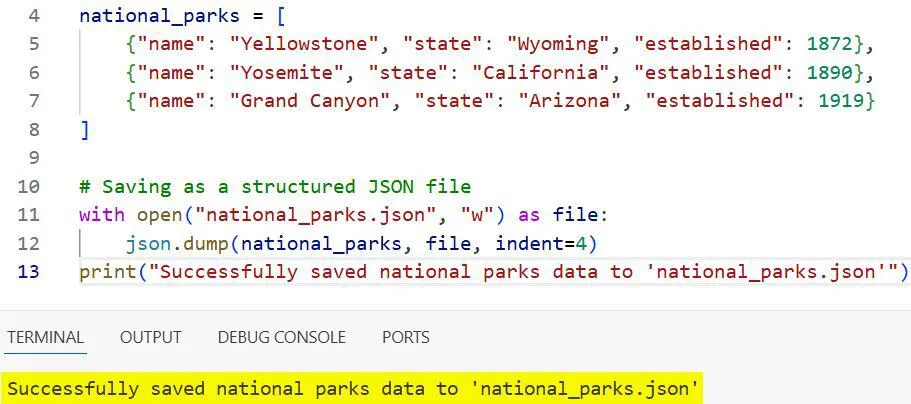Click the "Grand Canyon" string
The height and width of the screenshot is (404, 911).
point(289,100)
